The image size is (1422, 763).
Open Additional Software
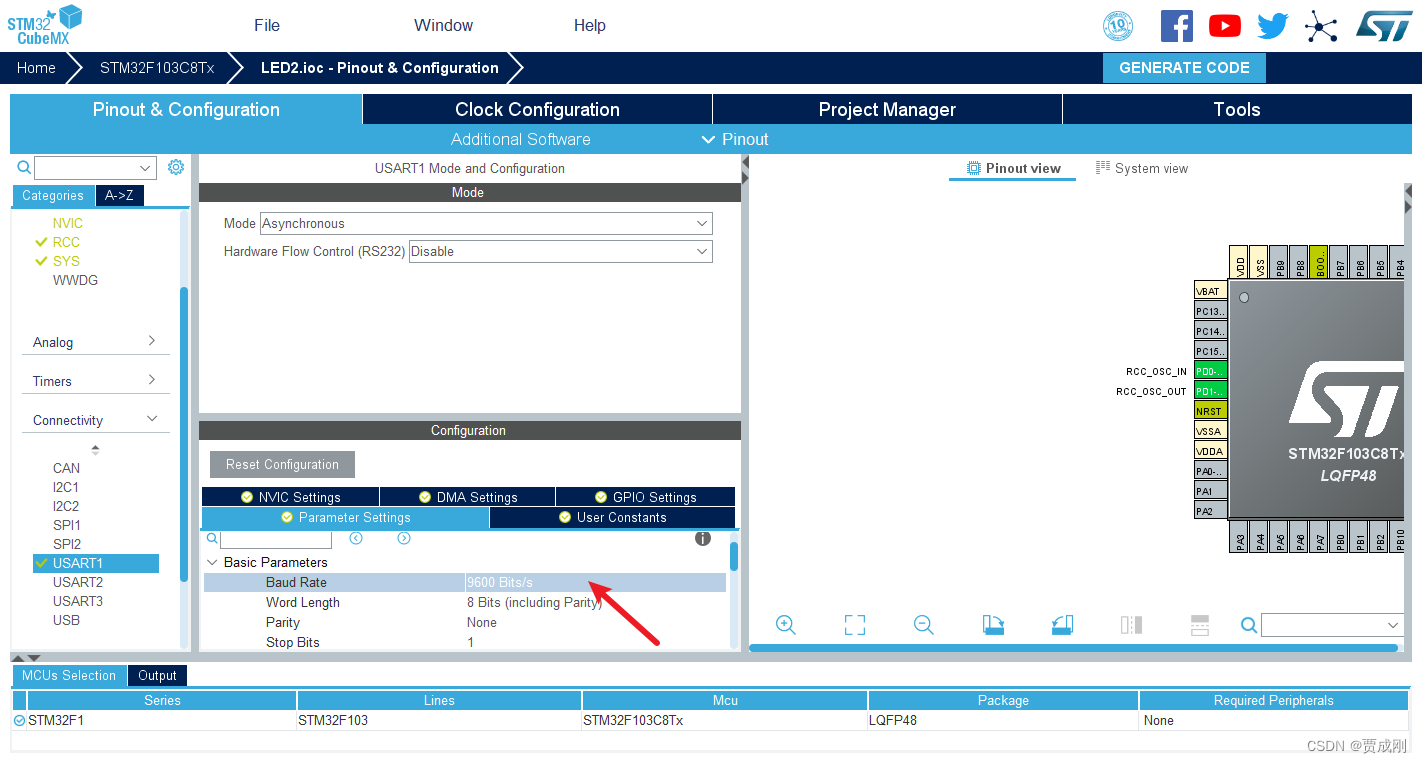click(521, 139)
